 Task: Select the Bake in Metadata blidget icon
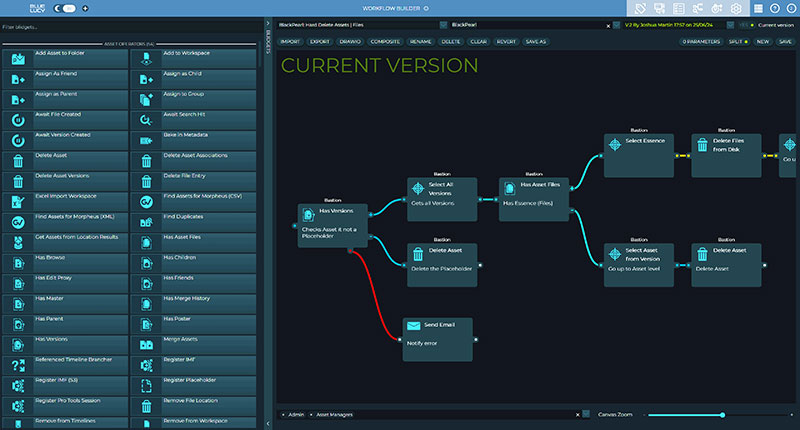pyautogui.click(x=146, y=141)
